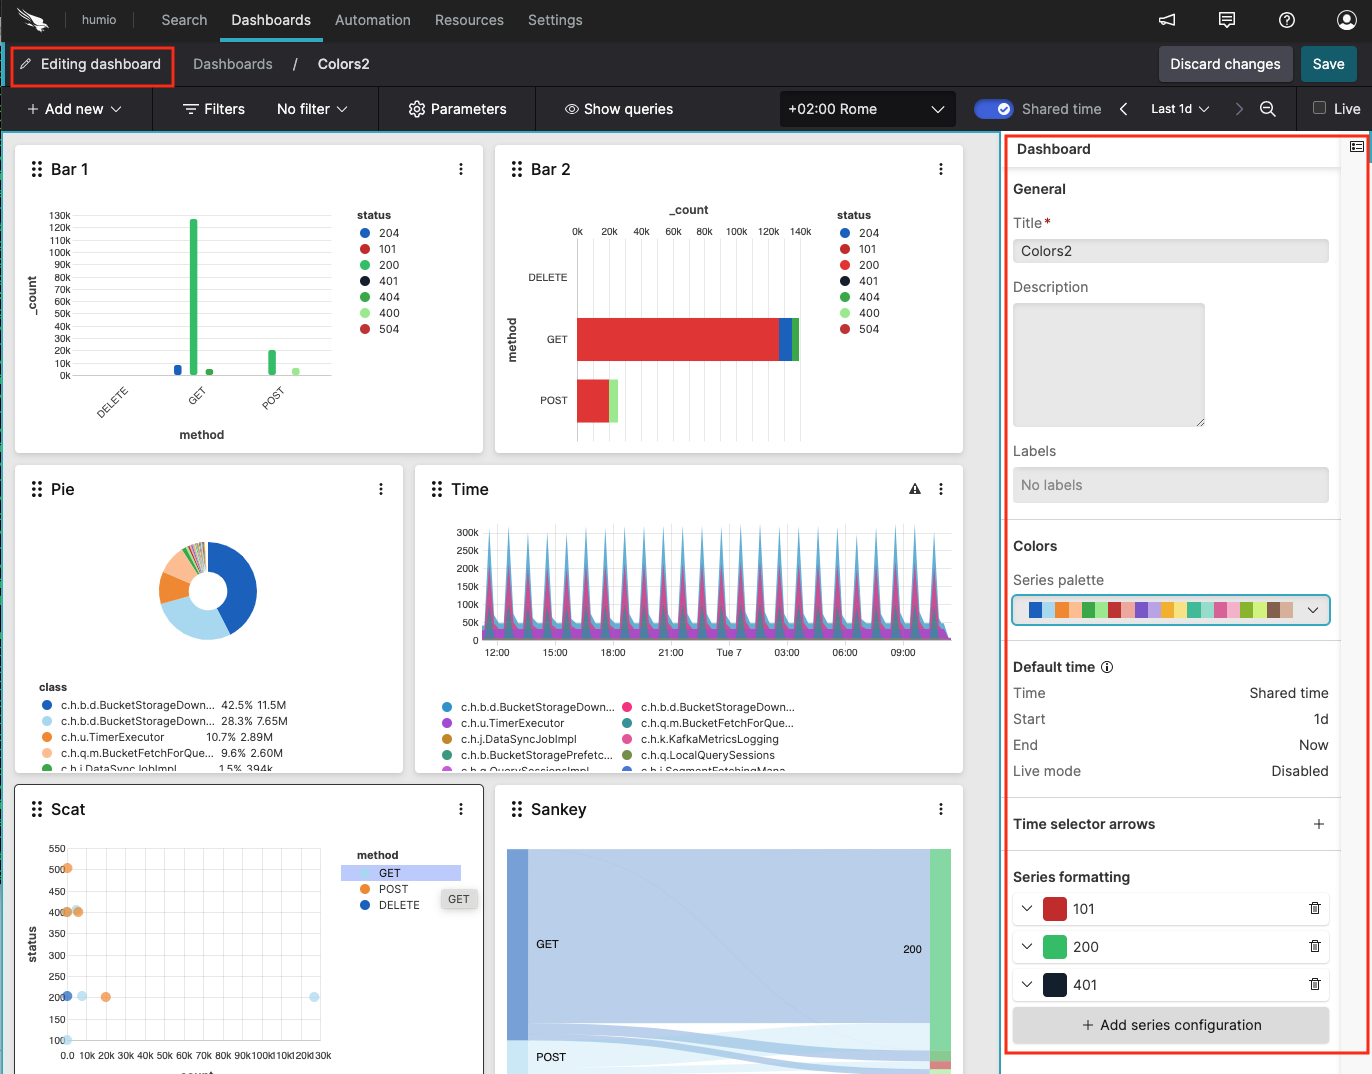Screen dimensions: 1372x1074
Task: Delete the 101 series with the trash icon
Action: pos(1314,908)
